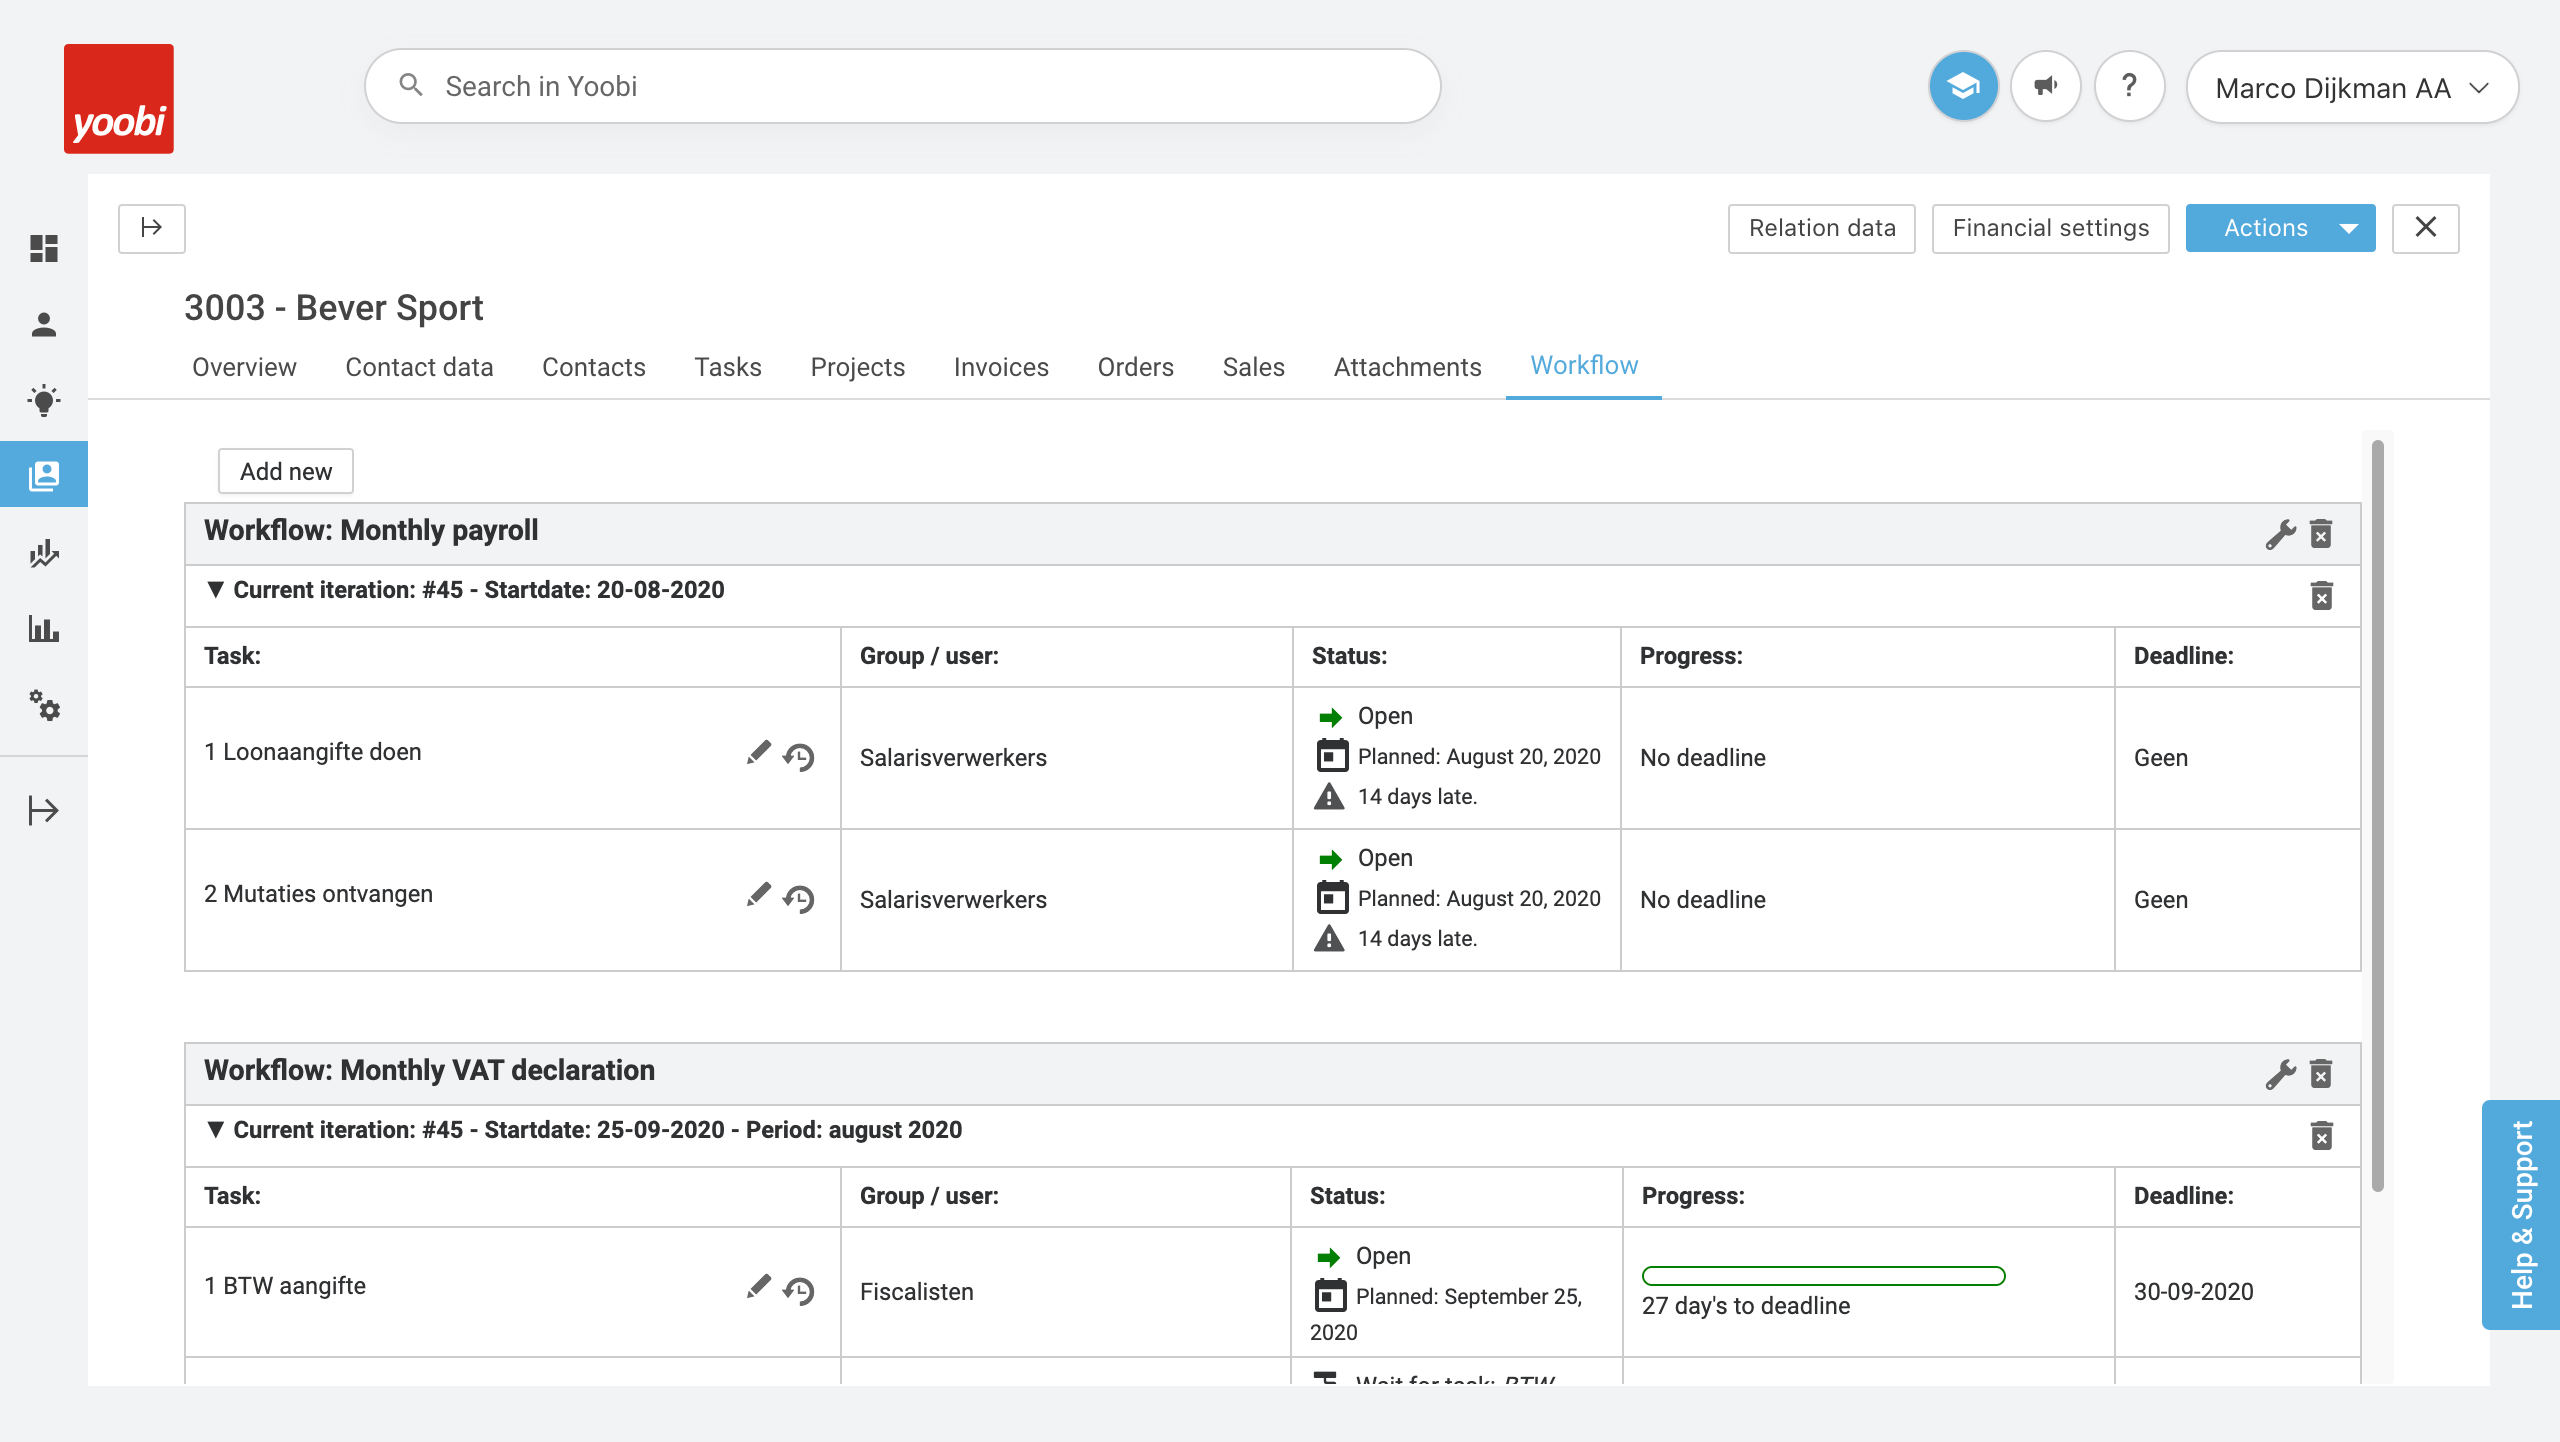Open history for BTW aangifte task
The height and width of the screenshot is (1442, 2560).
(x=799, y=1291)
